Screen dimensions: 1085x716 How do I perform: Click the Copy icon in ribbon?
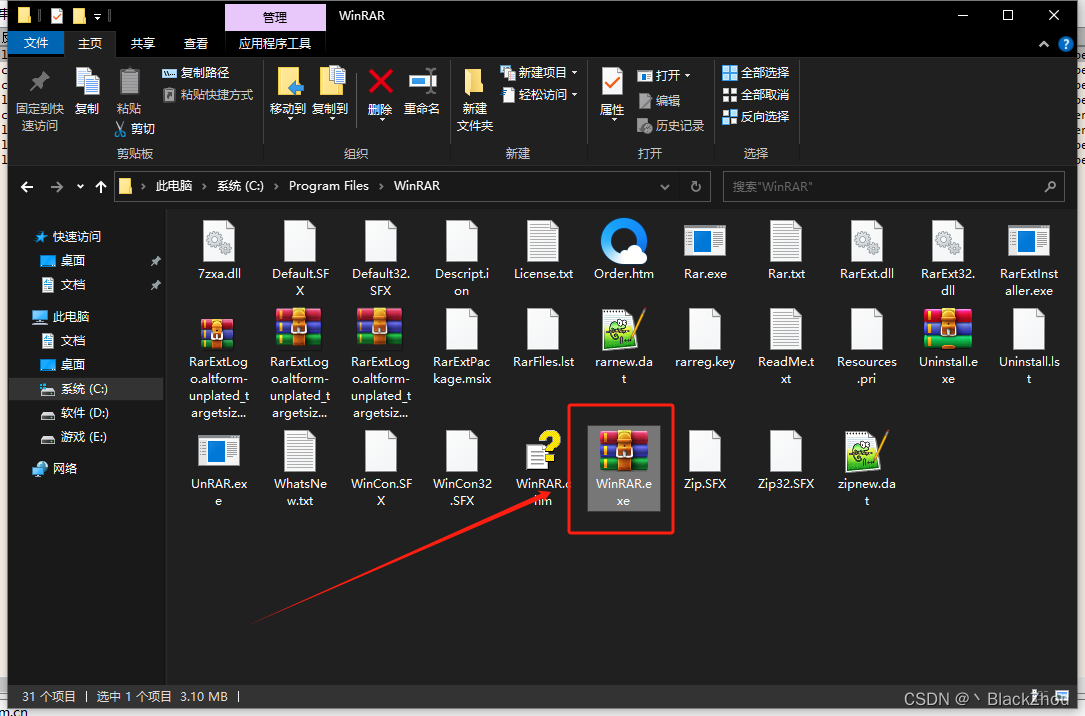click(x=87, y=82)
